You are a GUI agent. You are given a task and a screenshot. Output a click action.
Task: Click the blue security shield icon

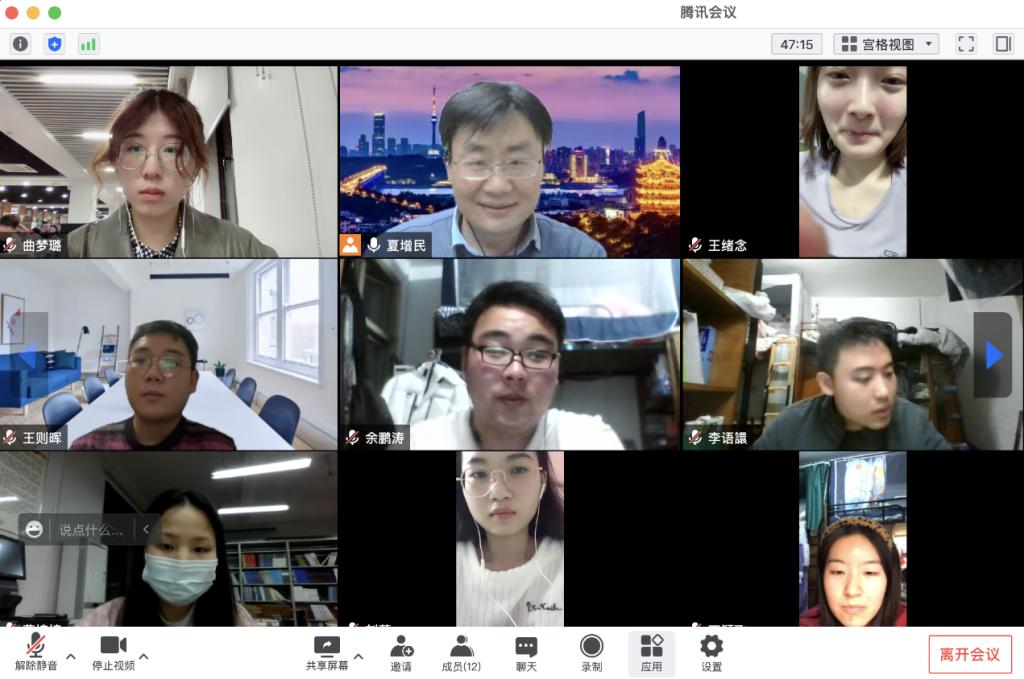tap(54, 44)
